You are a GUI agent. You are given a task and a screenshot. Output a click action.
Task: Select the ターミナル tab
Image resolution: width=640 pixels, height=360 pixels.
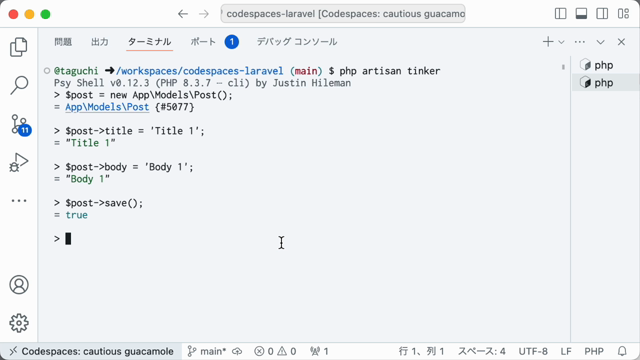tap(149, 42)
